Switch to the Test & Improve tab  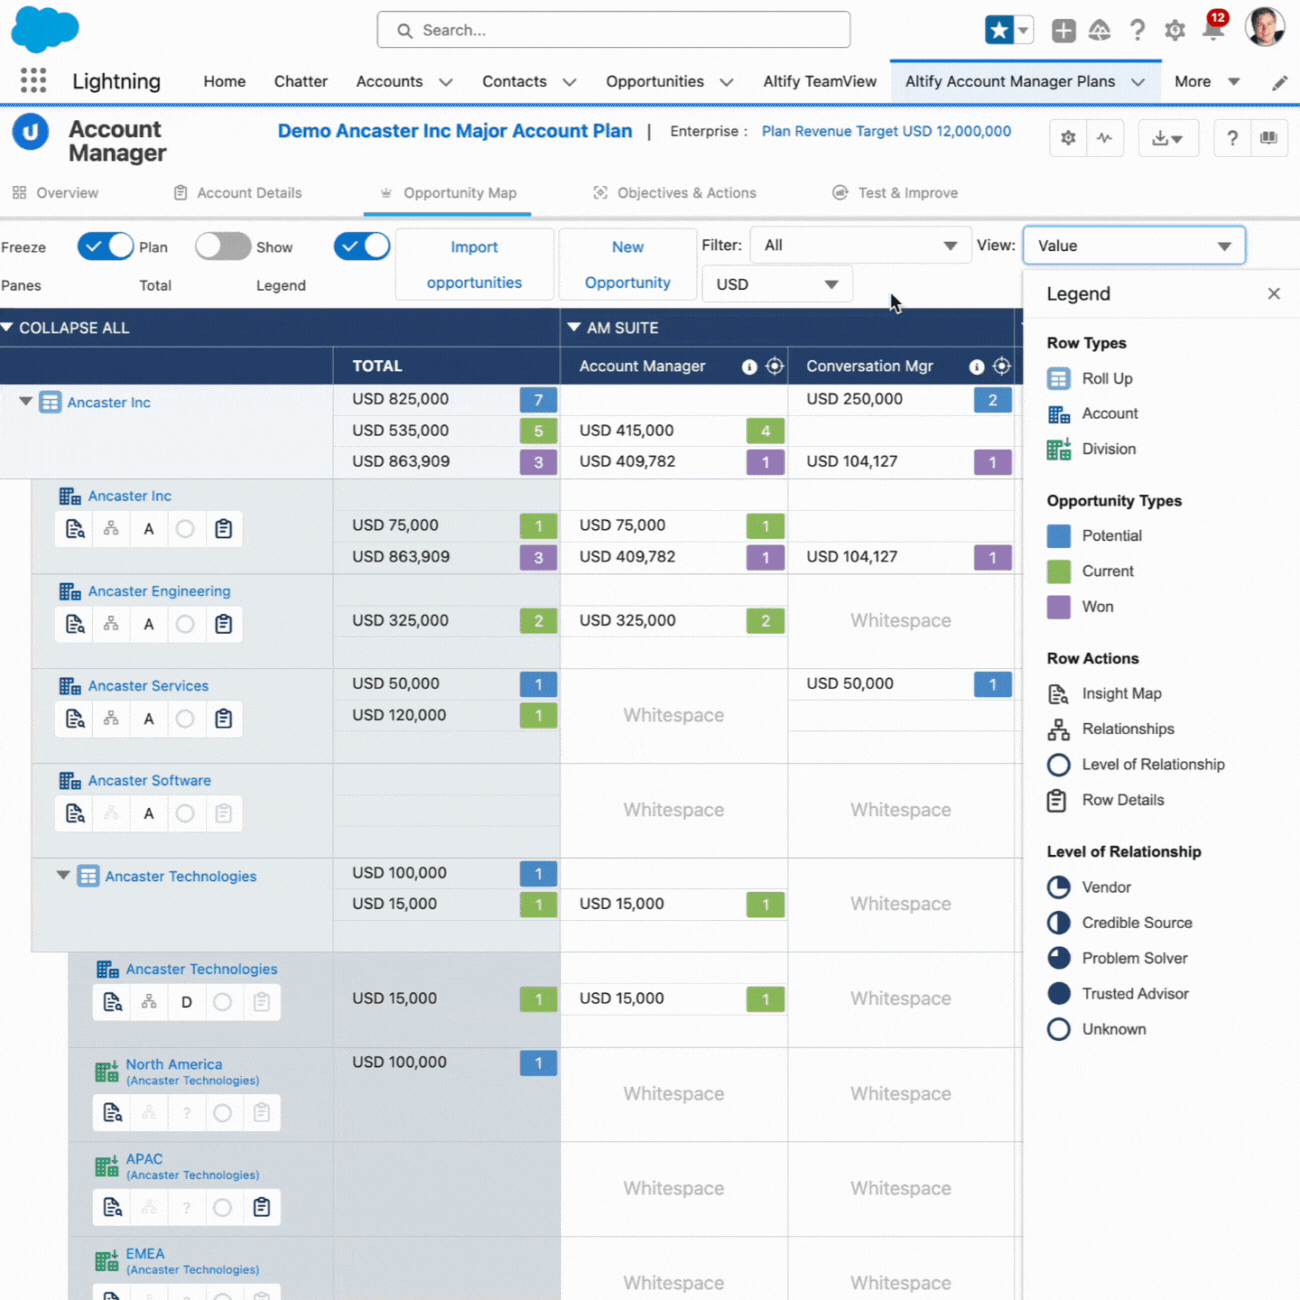point(896,193)
